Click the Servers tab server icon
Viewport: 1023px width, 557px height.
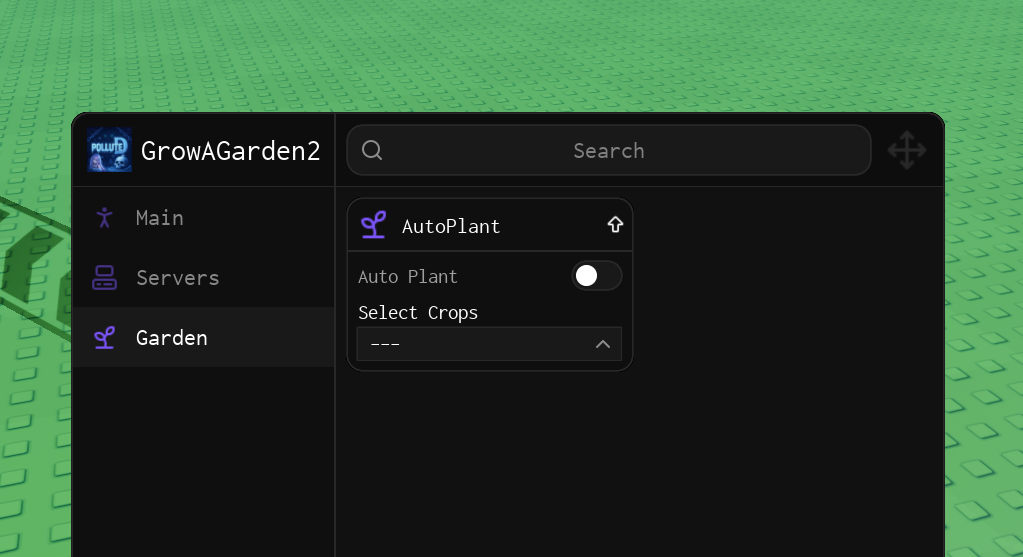(104, 277)
